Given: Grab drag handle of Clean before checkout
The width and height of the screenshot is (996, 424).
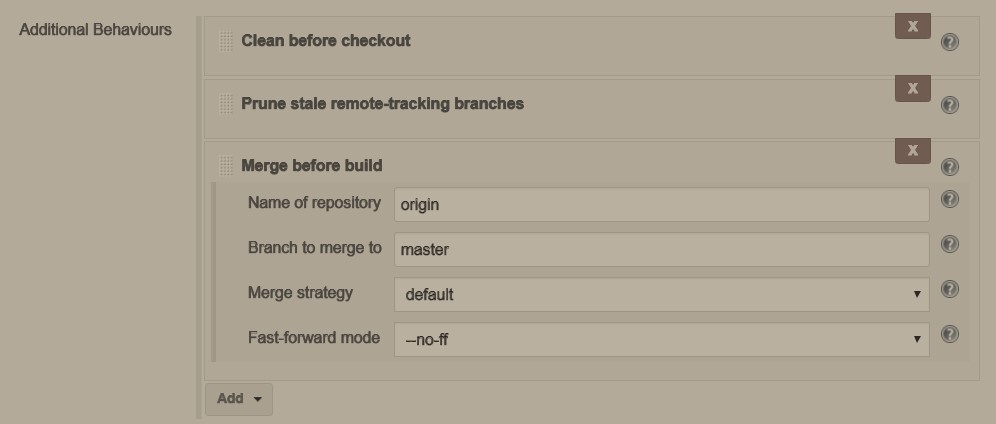Looking at the screenshot, I should point(226,41).
